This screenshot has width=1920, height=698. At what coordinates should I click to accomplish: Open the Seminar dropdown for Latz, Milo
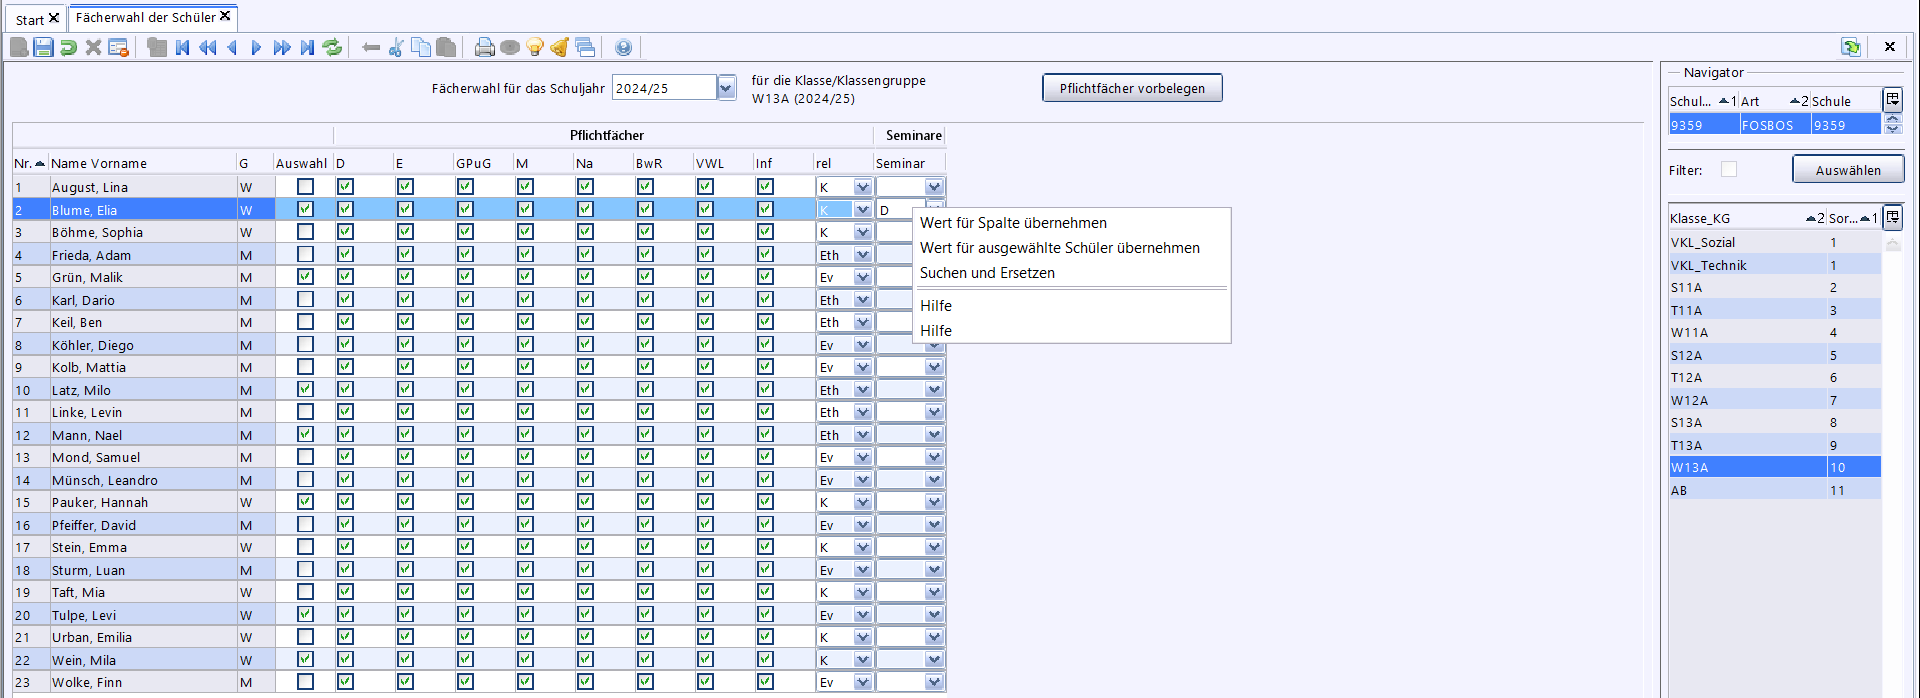(934, 390)
